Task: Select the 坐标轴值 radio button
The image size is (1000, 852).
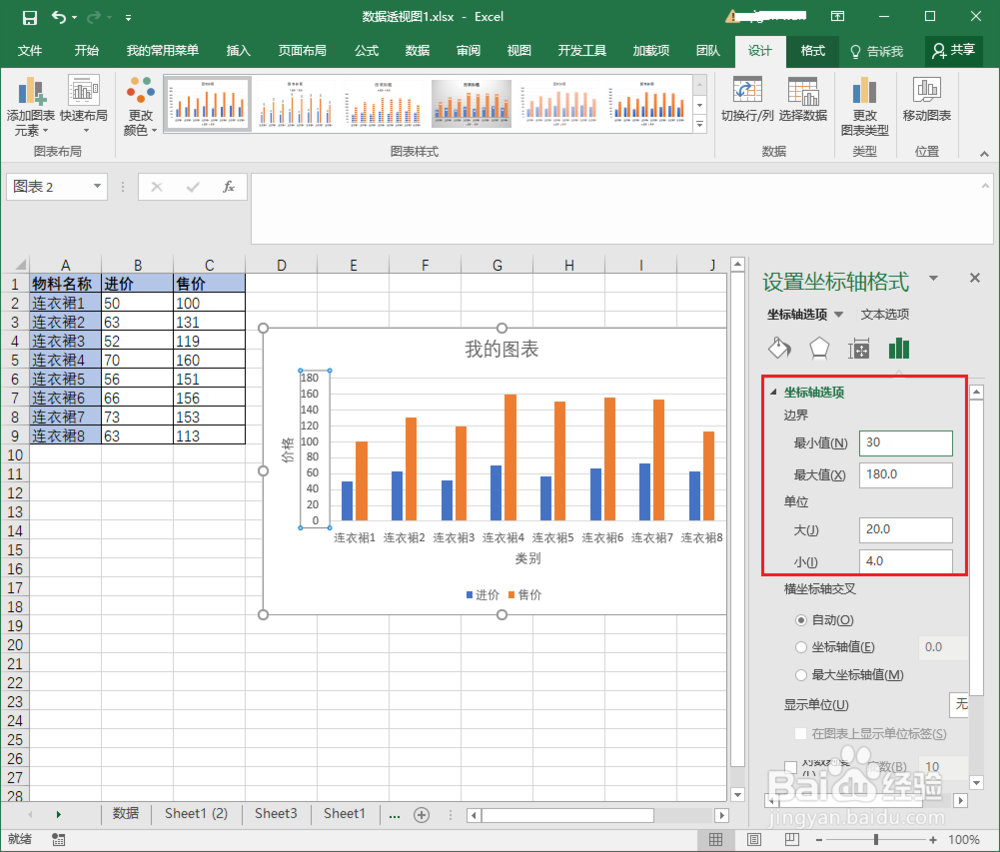Action: click(x=801, y=647)
